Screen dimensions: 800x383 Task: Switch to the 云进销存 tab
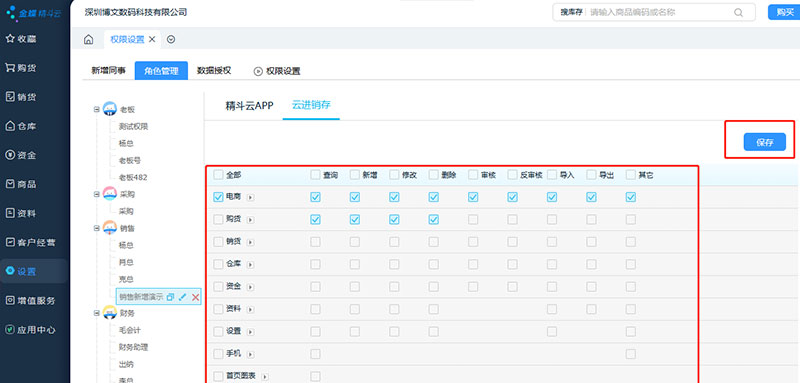pyautogui.click(x=311, y=106)
